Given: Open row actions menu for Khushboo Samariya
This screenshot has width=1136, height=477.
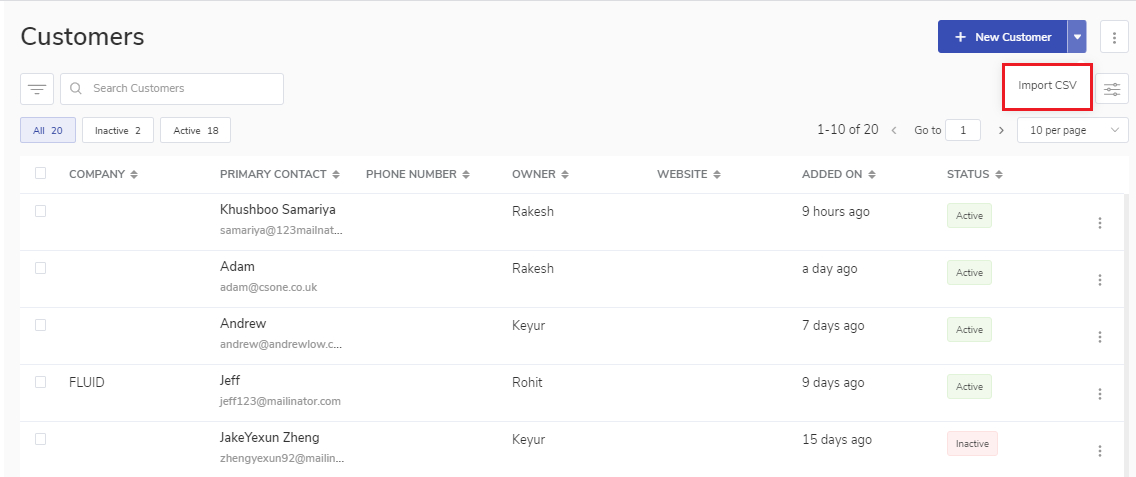Looking at the screenshot, I should (1100, 223).
